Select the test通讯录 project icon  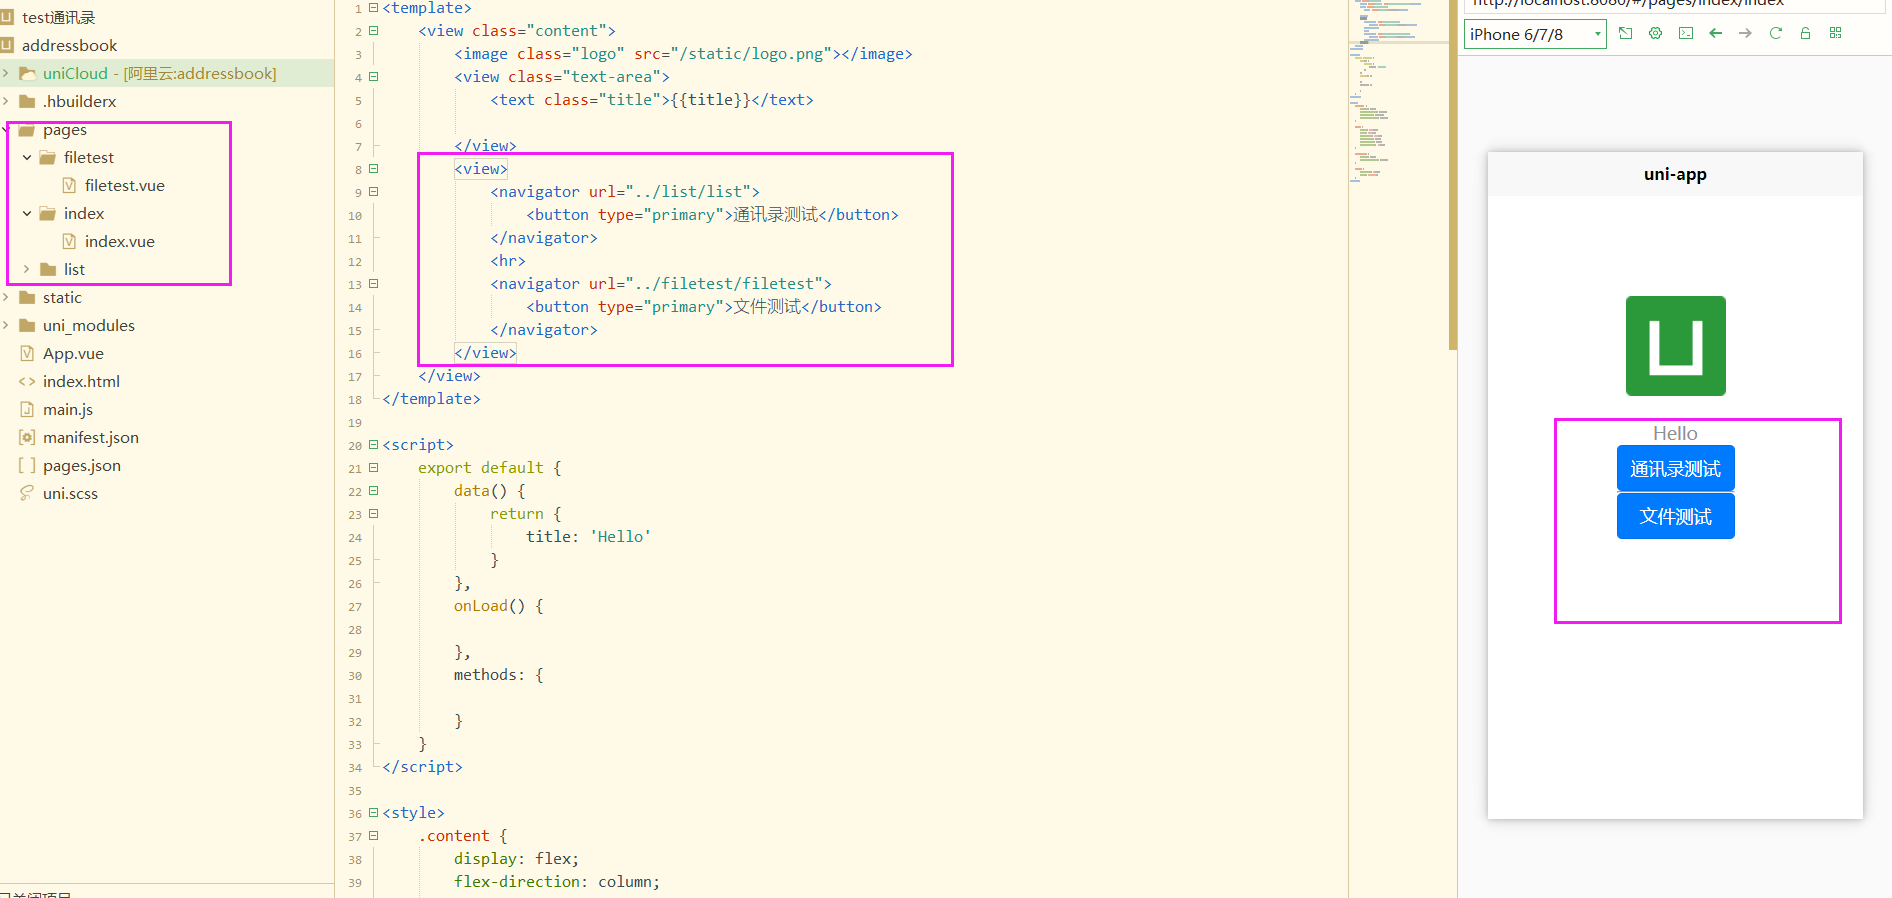tap(7, 17)
